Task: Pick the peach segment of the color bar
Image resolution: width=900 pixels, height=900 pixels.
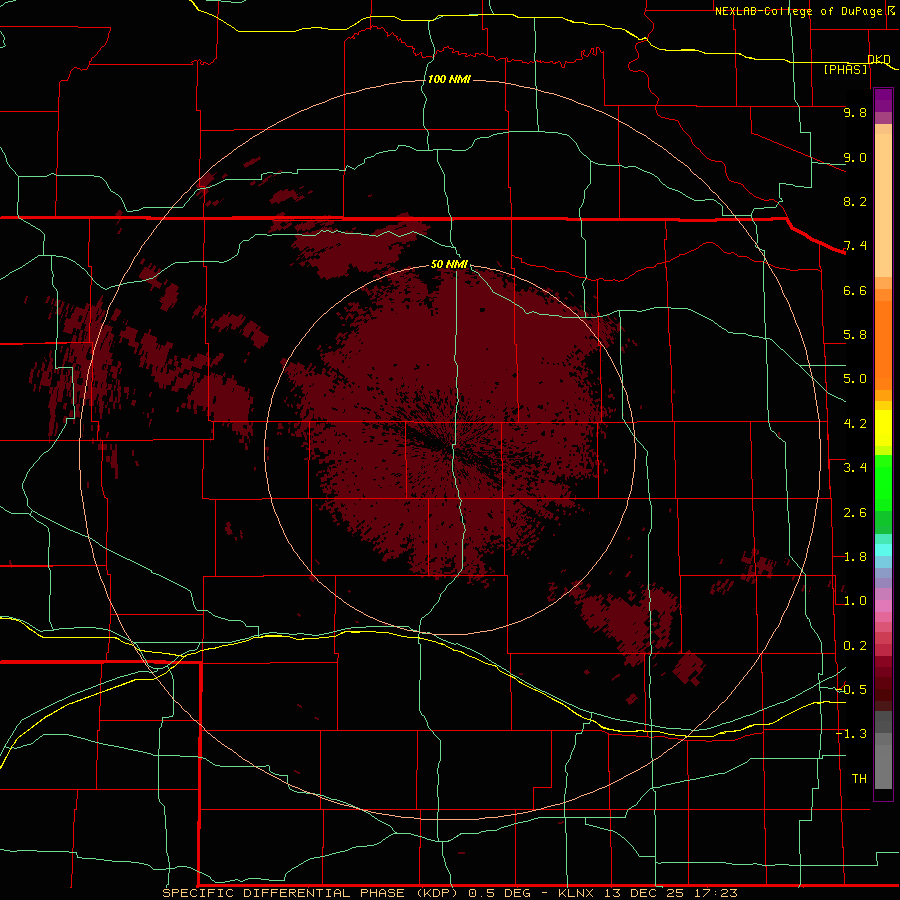Action: click(x=883, y=205)
